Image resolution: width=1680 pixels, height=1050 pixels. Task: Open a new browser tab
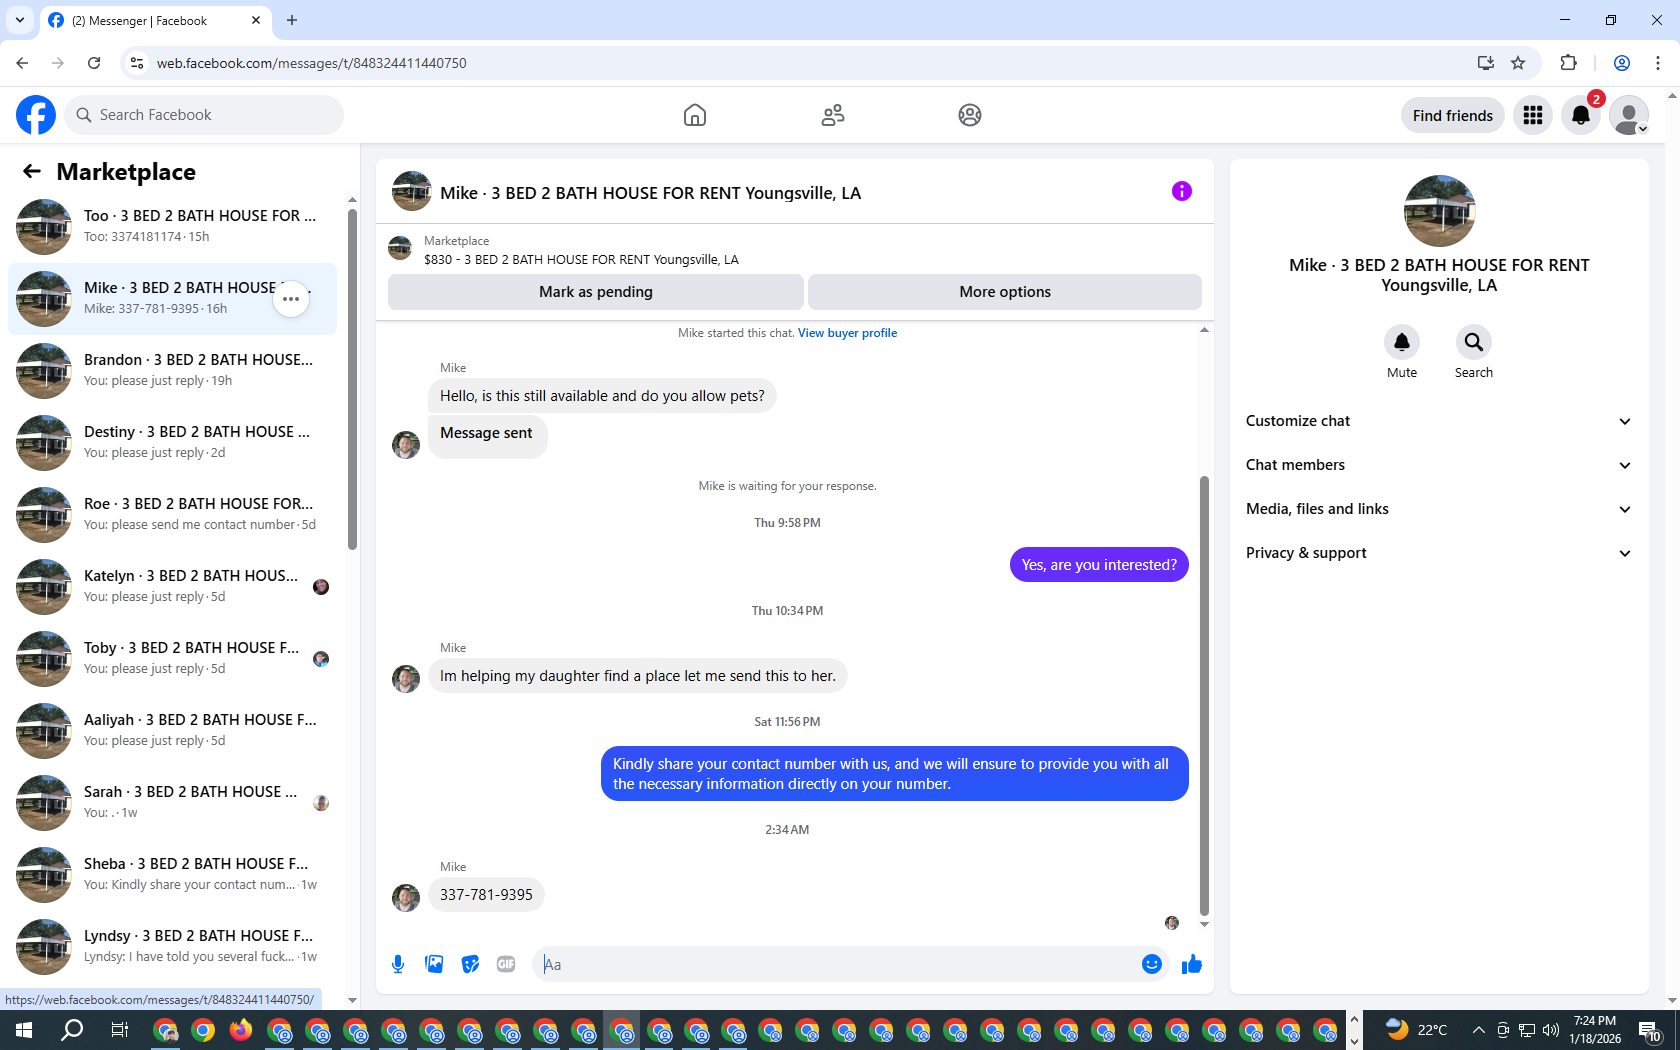(x=292, y=20)
